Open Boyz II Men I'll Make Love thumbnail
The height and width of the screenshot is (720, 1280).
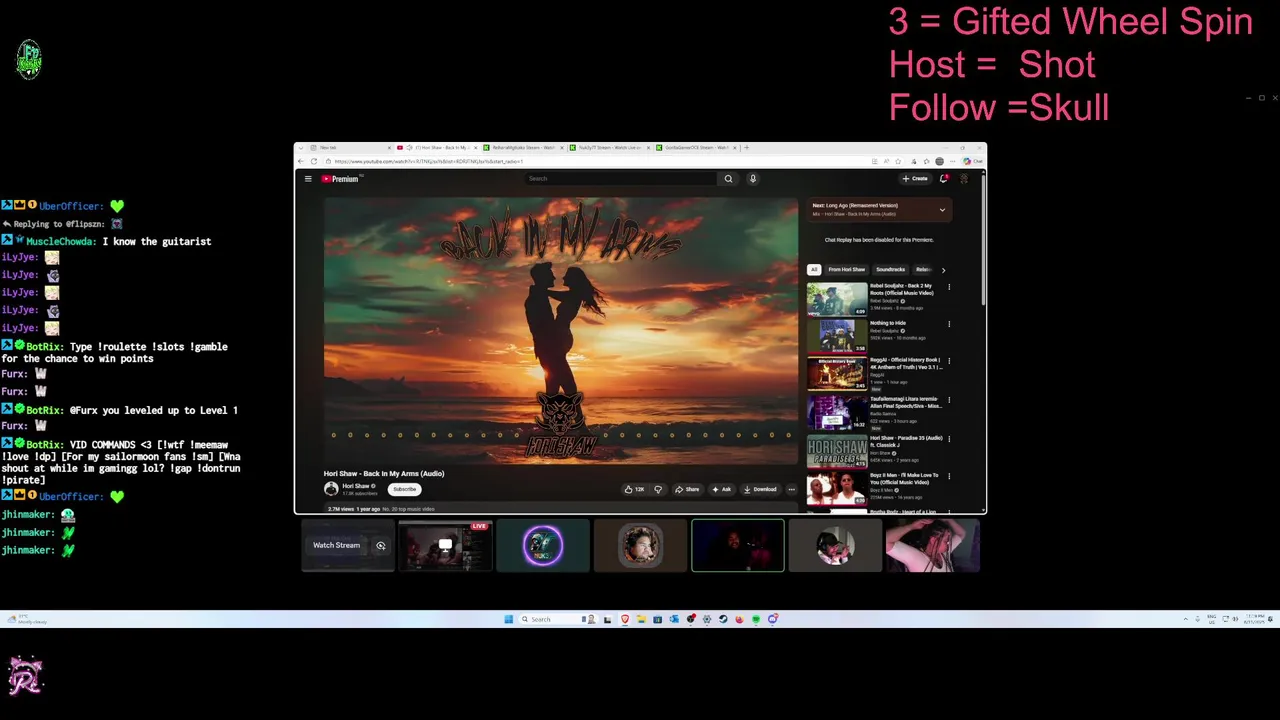(x=837, y=489)
